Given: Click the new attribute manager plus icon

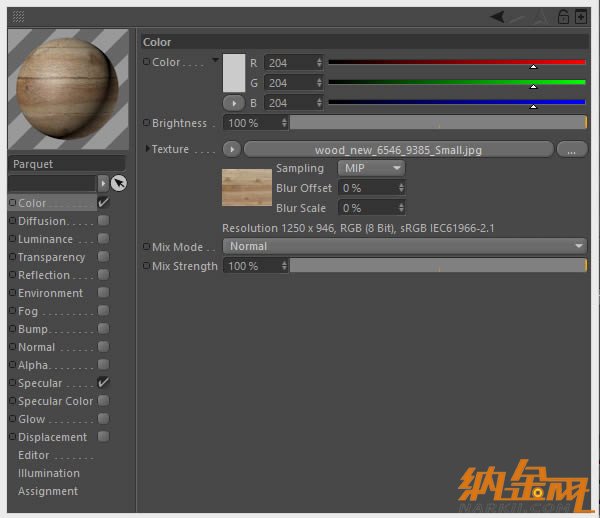Looking at the screenshot, I should pyautogui.click(x=581, y=17).
